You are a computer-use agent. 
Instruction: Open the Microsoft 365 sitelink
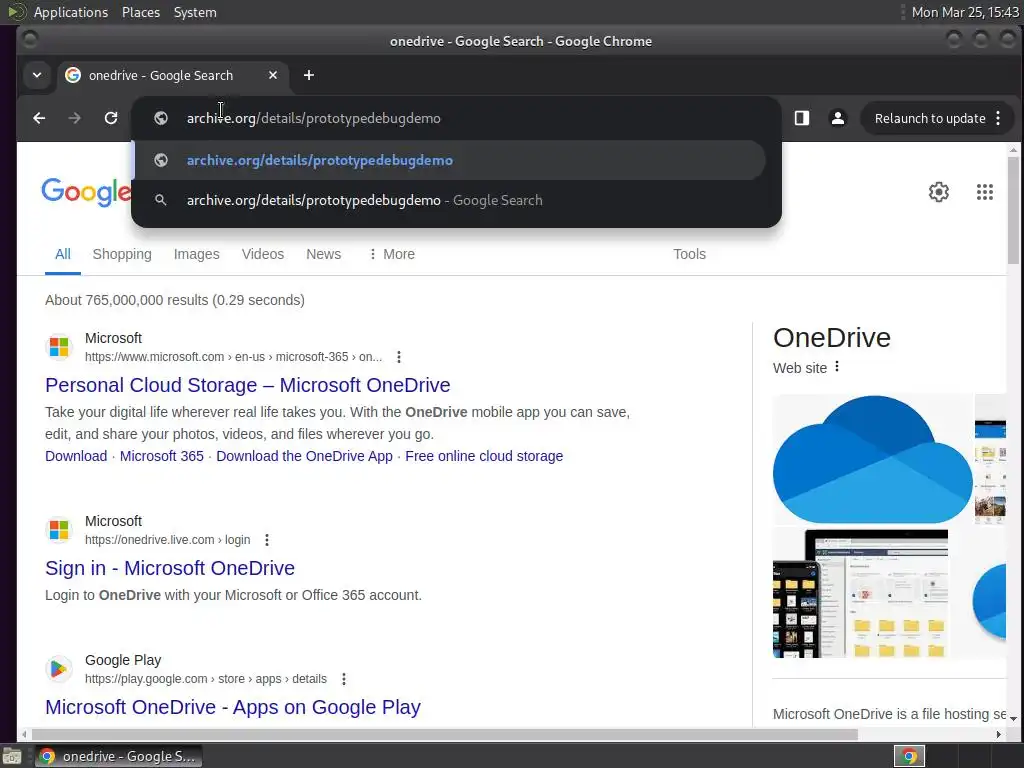tap(161, 456)
